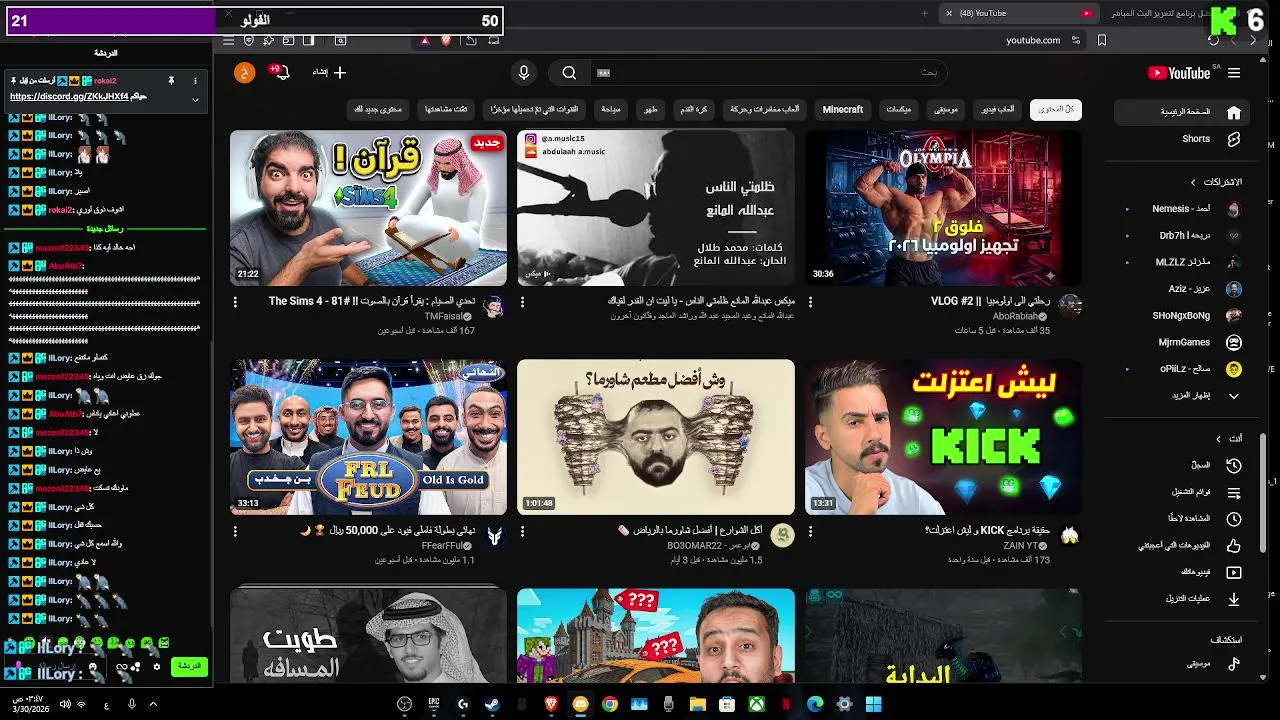Open chat settings gear icon

pos(156,666)
